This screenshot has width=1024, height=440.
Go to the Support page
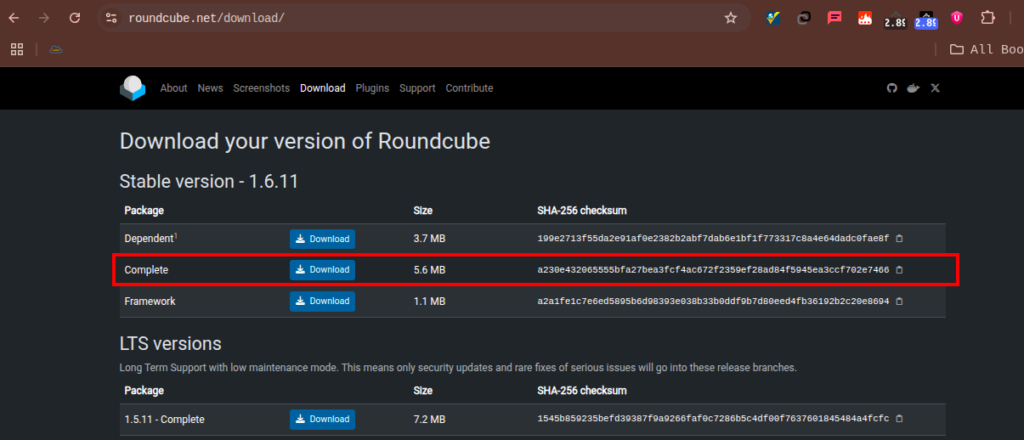(417, 88)
